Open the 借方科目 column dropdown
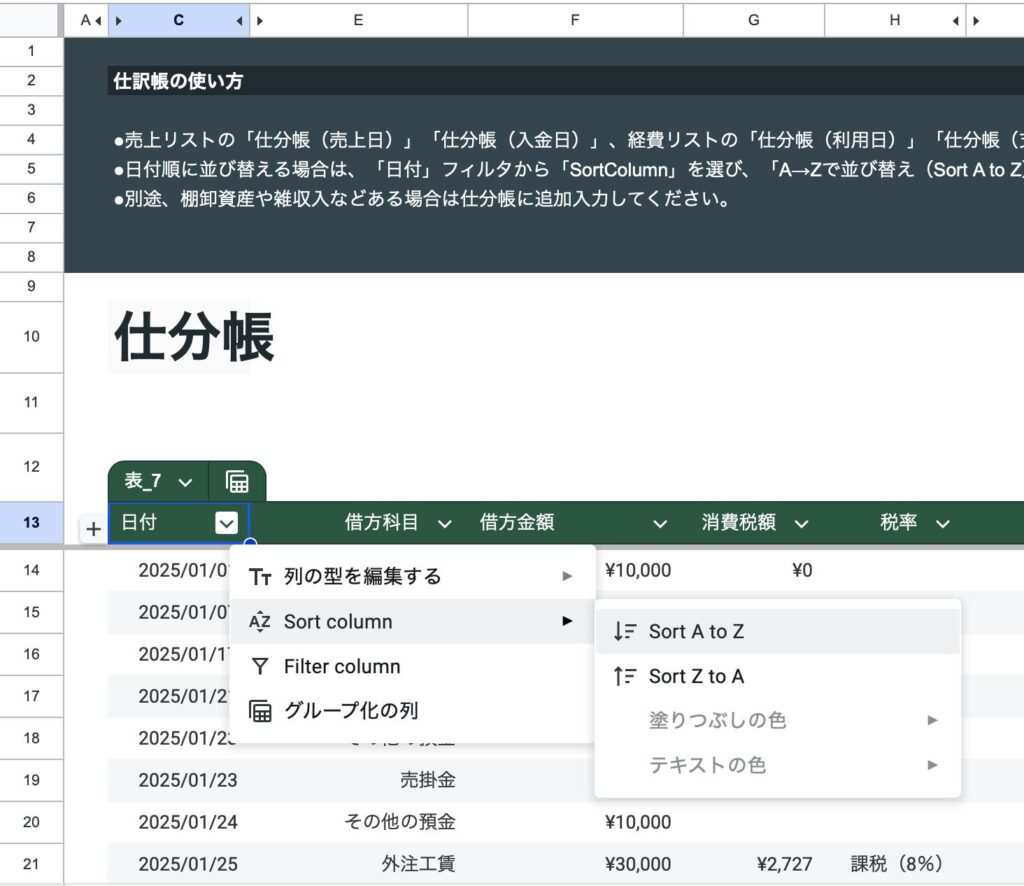Image resolution: width=1024 pixels, height=886 pixels. click(x=445, y=524)
